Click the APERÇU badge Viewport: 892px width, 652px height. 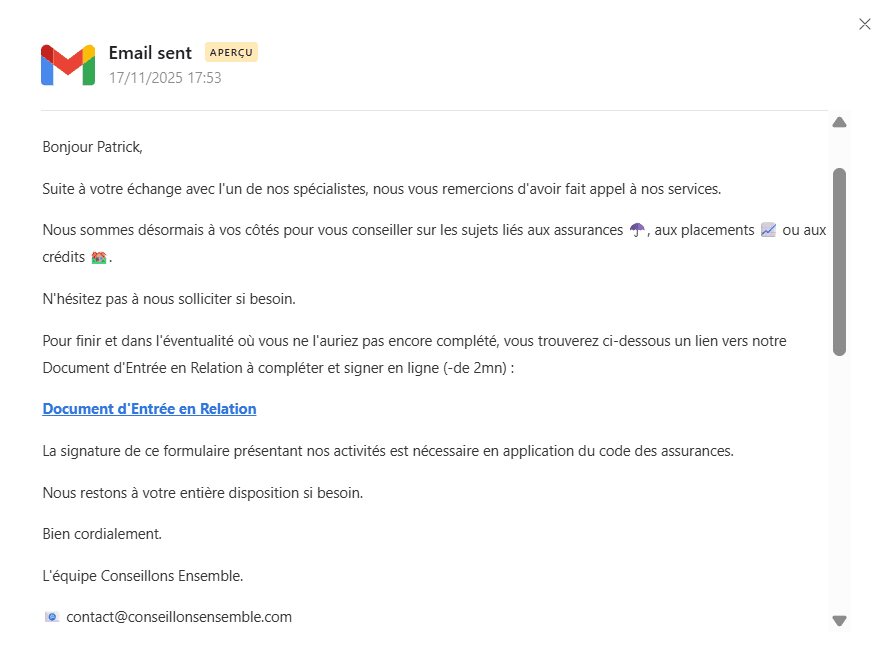click(x=231, y=52)
